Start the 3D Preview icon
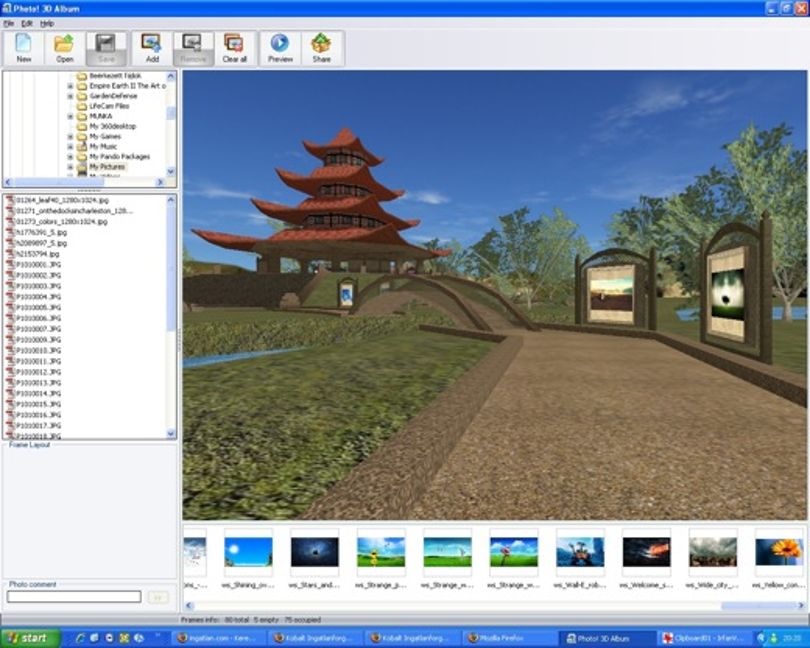 click(281, 49)
